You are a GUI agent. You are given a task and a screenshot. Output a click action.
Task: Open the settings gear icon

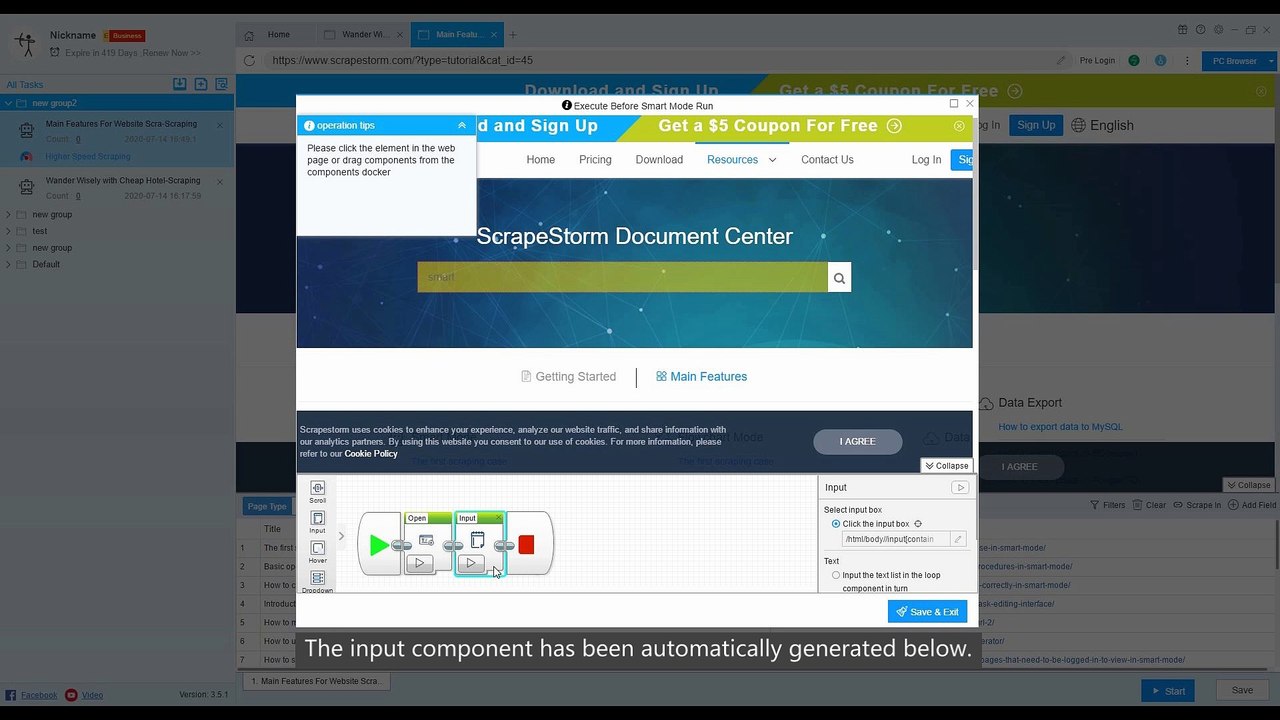pyautogui.click(x=1217, y=30)
